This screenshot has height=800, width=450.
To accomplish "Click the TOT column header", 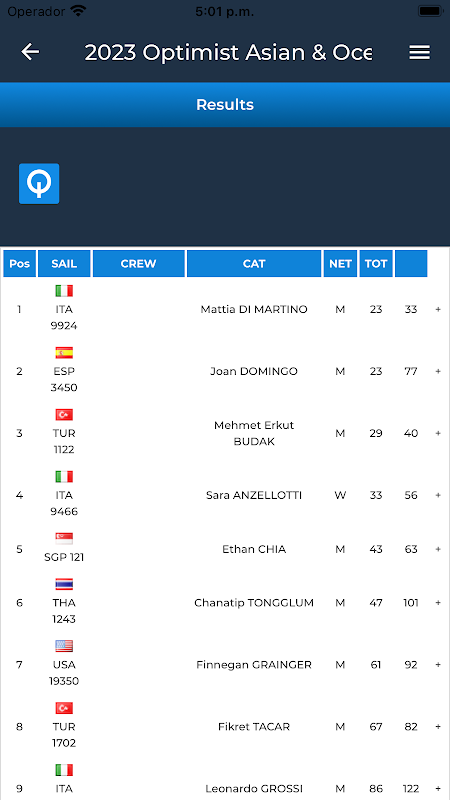I will pos(376,264).
